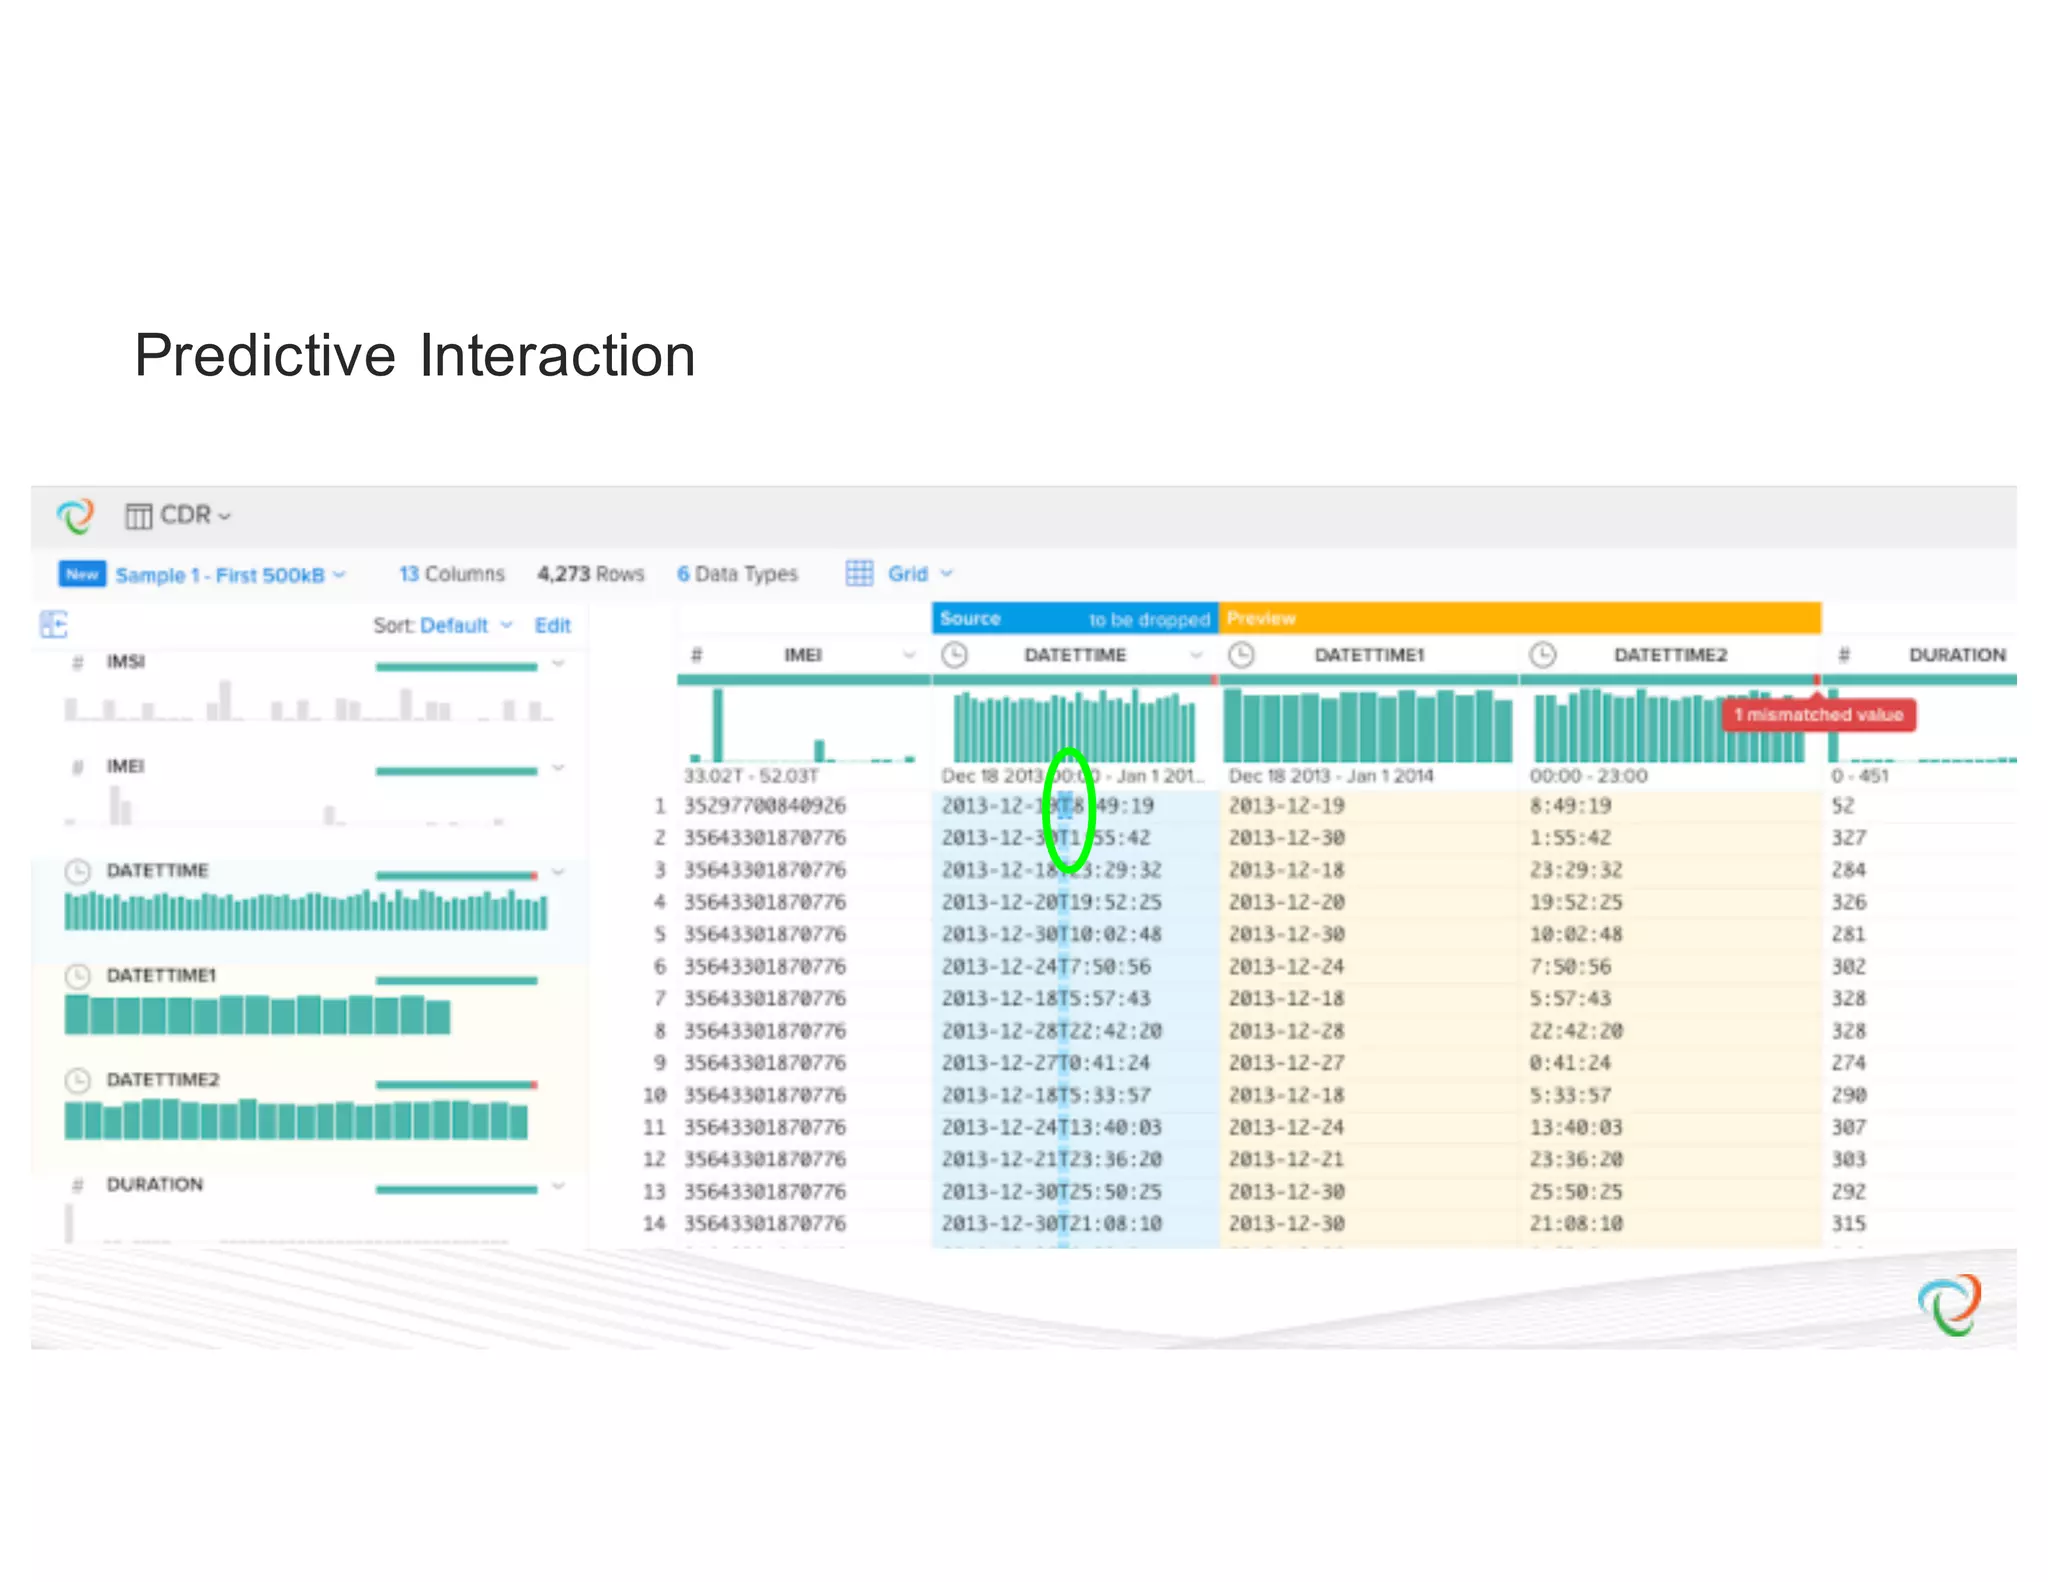The height and width of the screenshot is (1582, 2048).
Task: Click sidebar DATETIME clock icon
Action: pyautogui.click(x=77, y=871)
